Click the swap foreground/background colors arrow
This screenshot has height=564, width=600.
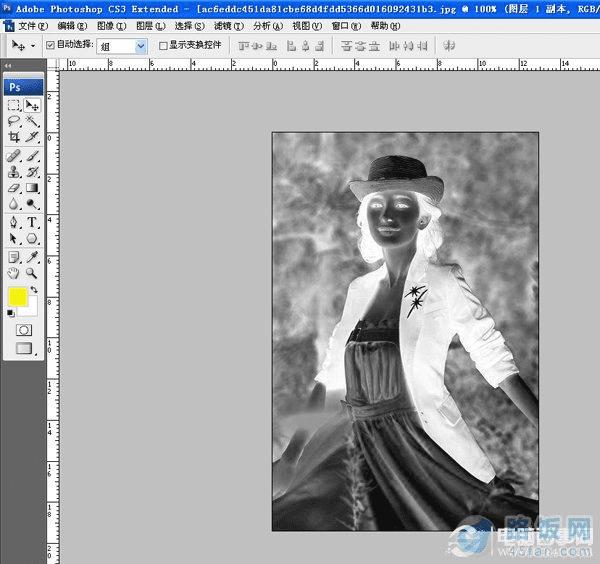tap(34, 289)
